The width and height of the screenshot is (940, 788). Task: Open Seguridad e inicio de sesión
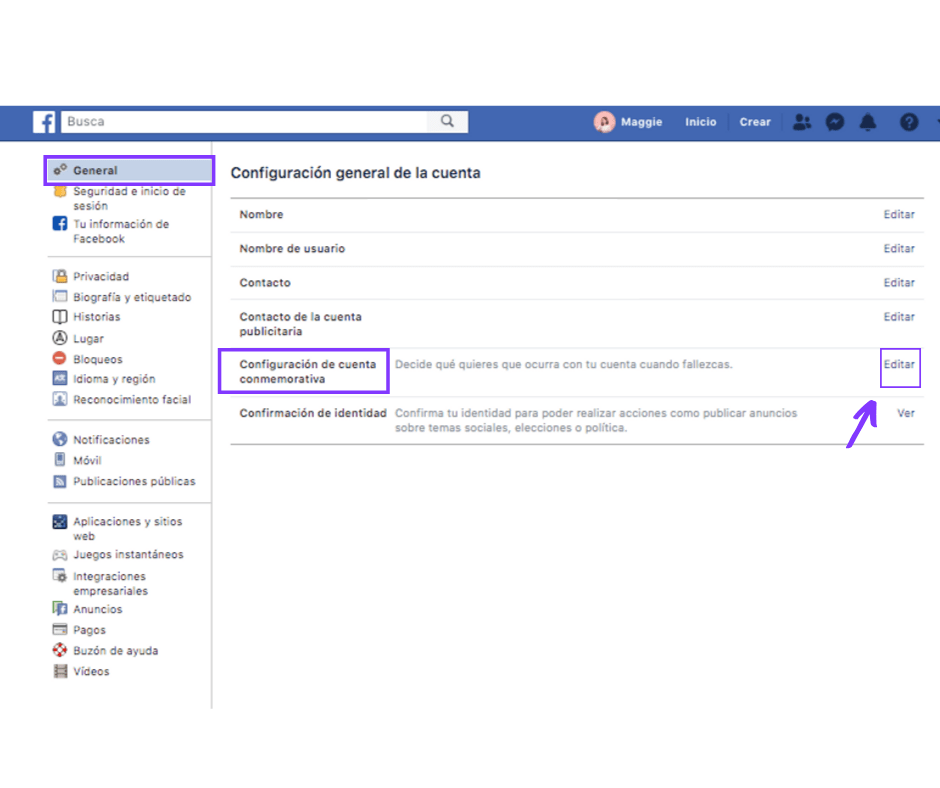tap(129, 198)
